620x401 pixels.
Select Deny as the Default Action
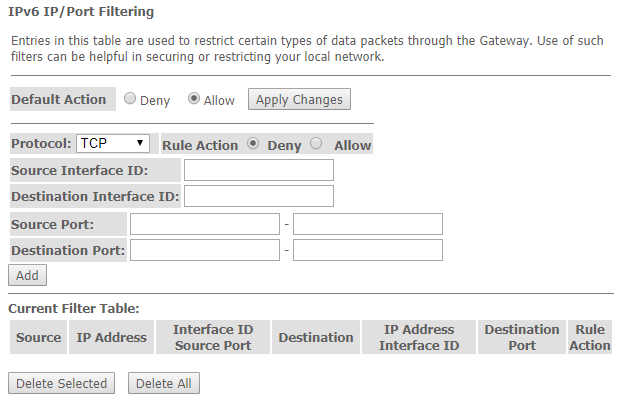tap(130, 100)
